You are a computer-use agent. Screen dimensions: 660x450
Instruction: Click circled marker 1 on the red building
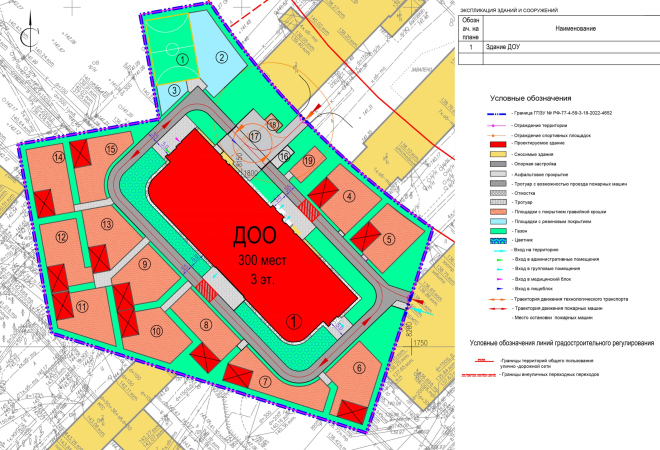pyautogui.click(x=293, y=320)
